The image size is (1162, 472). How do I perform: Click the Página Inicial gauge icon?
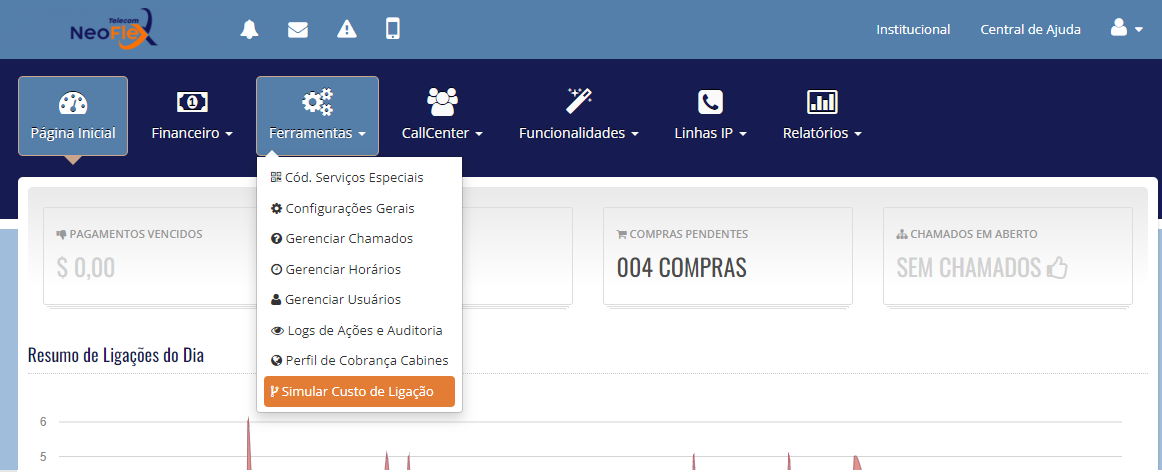tap(73, 102)
